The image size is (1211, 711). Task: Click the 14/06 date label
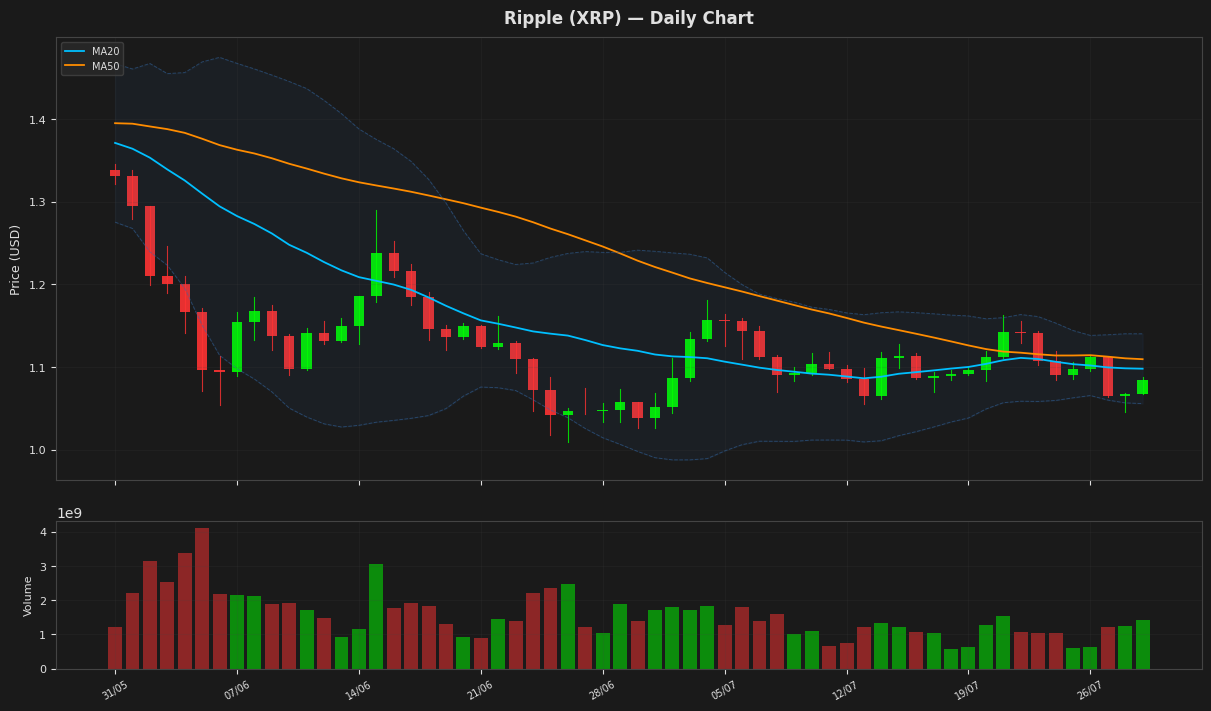[x=359, y=691]
